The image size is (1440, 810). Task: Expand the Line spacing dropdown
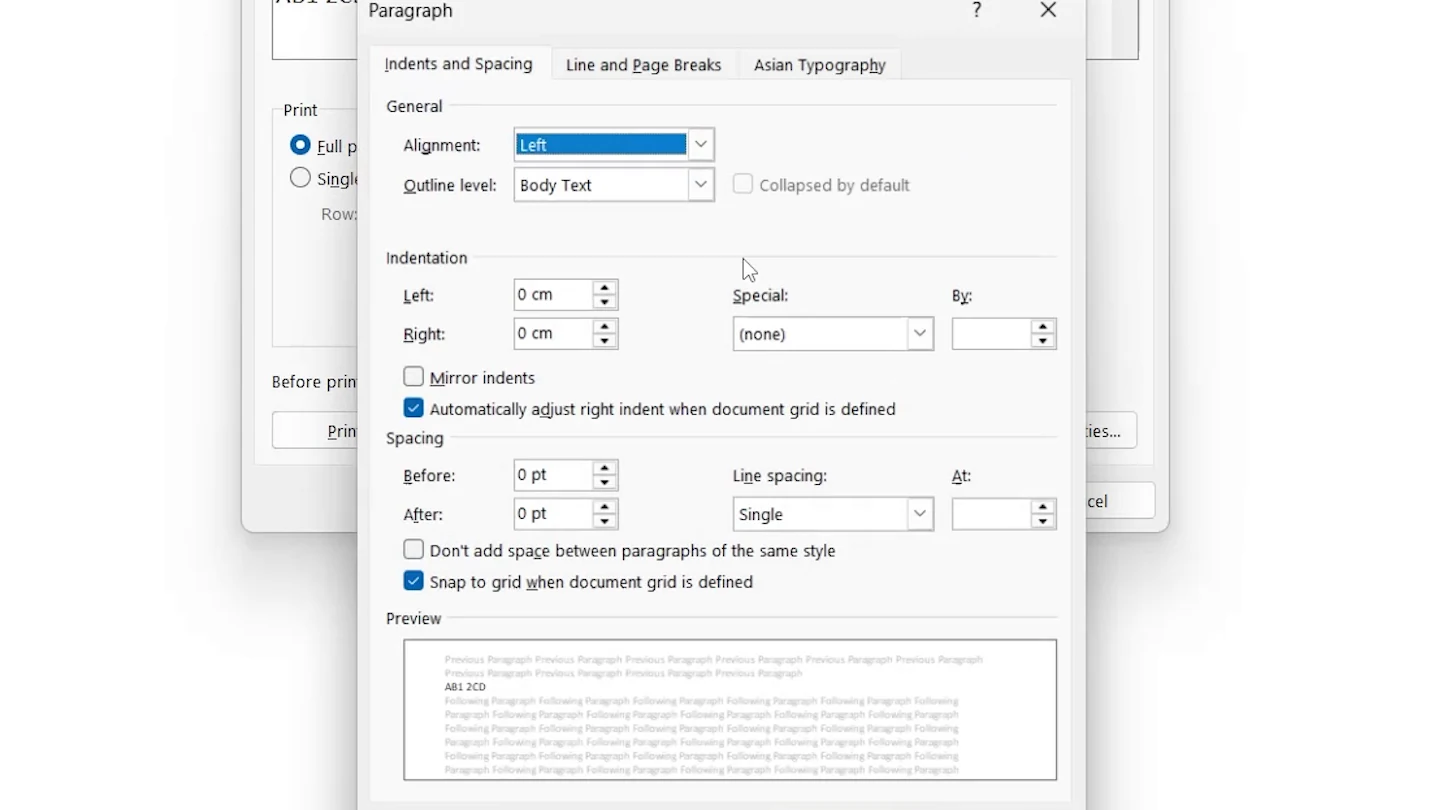point(920,514)
